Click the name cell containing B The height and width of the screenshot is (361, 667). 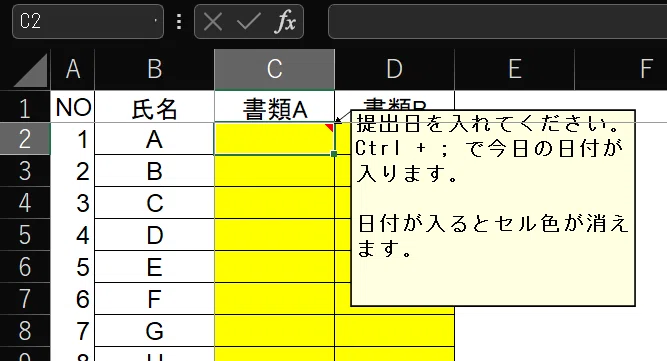pyautogui.click(x=154, y=171)
